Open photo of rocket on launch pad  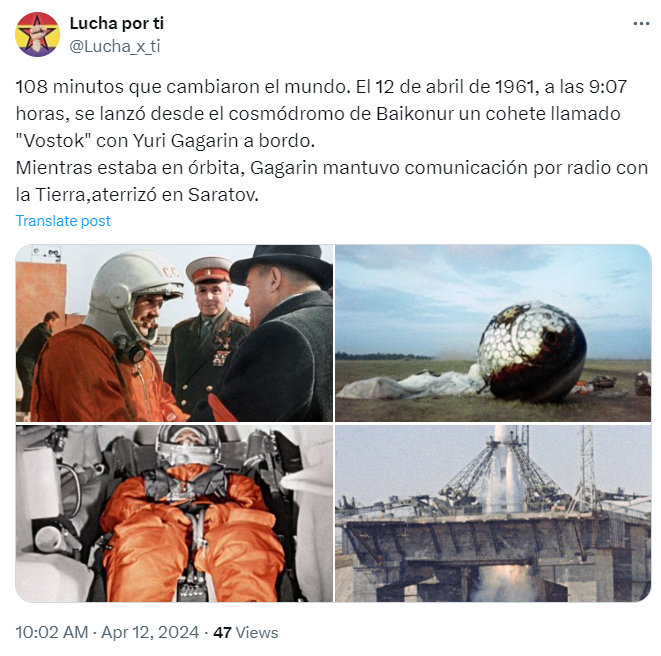tap(493, 513)
